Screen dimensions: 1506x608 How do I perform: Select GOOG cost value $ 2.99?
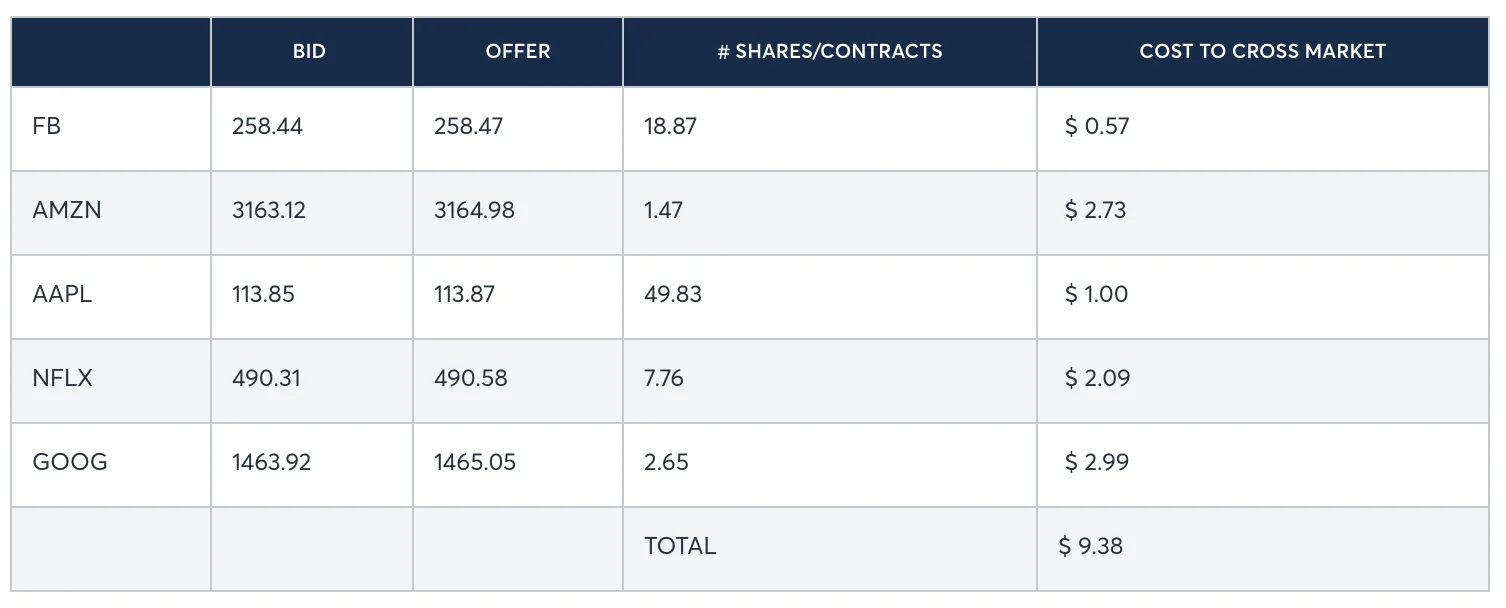coord(1097,462)
